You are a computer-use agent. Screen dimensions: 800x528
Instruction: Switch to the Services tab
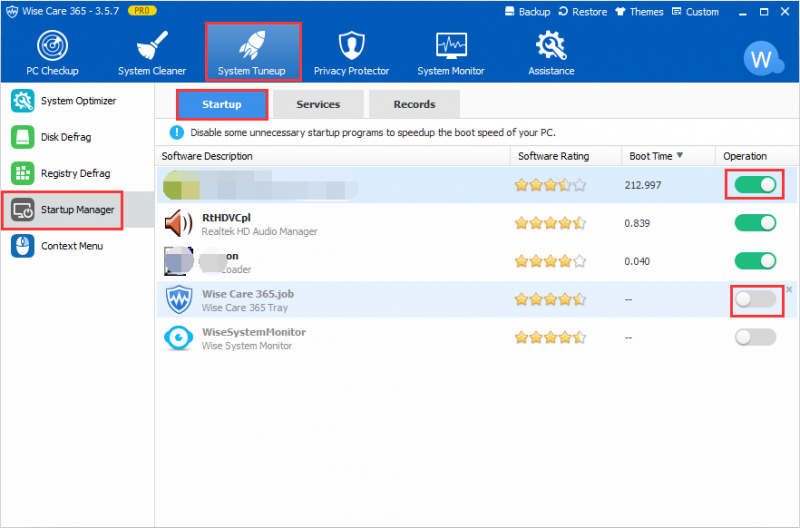pyautogui.click(x=318, y=104)
